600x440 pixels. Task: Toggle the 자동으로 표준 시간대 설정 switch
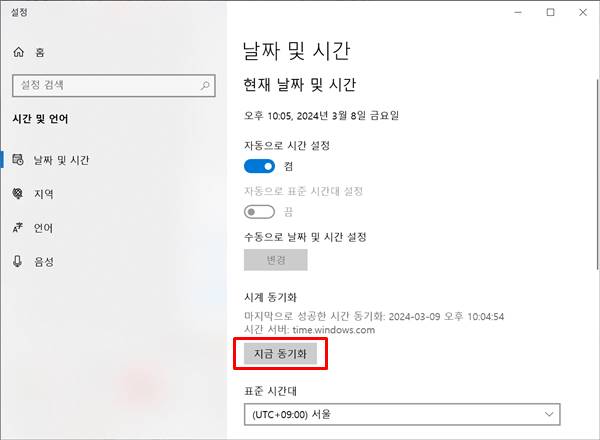click(x=259, y=212)
